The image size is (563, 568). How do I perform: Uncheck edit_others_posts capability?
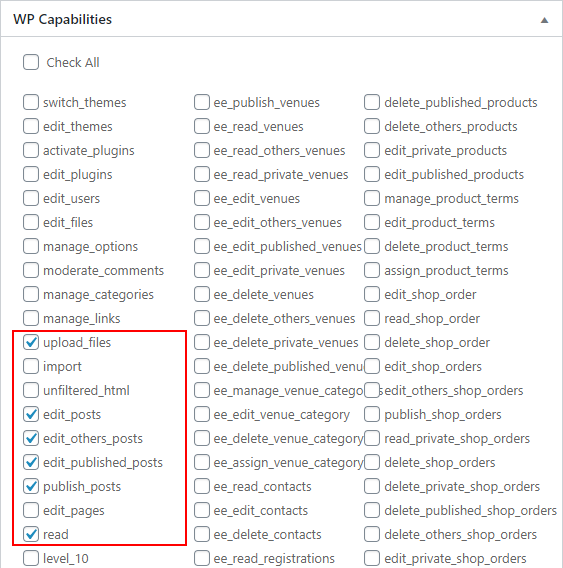click(x=31, y=438)
